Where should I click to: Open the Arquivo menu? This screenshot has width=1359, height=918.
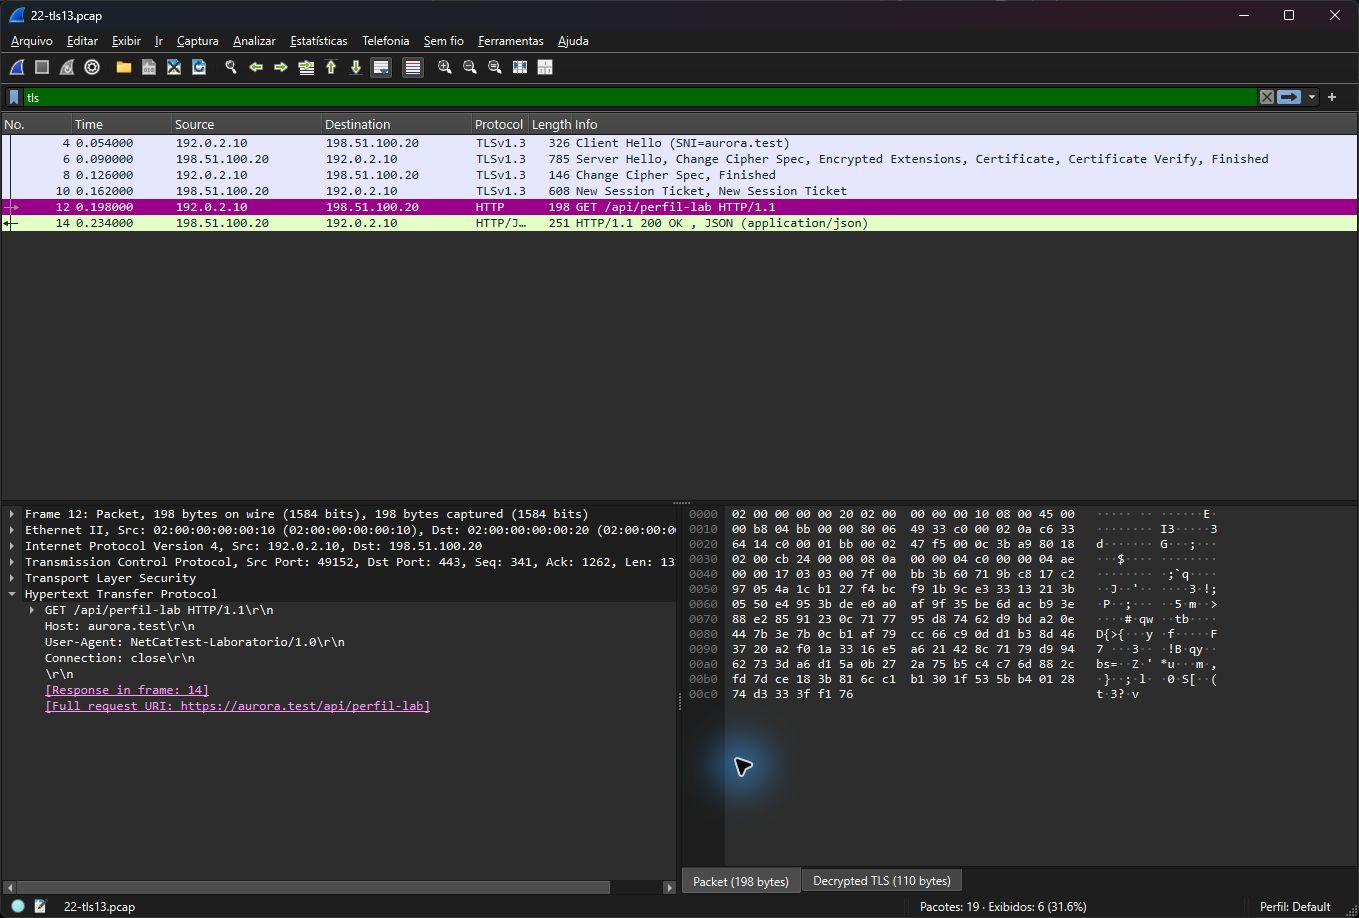pos(31,41)
